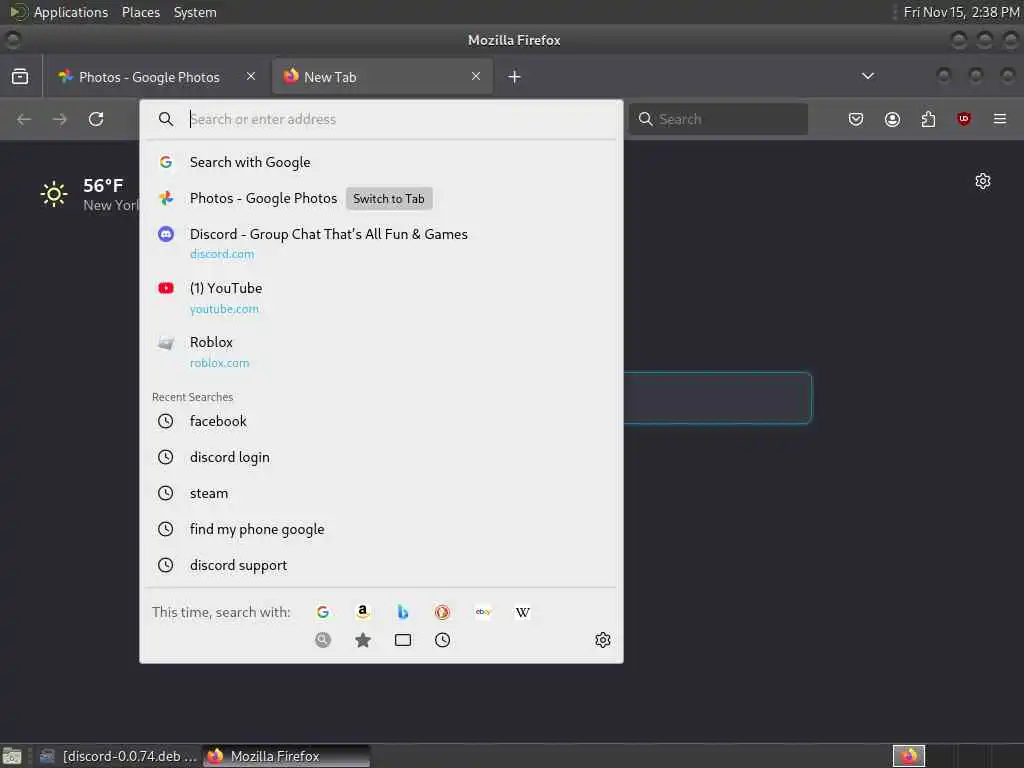Choose Search with Google suggestion
The width and height of the screenshot is (1024, 768).
(381, 162)
